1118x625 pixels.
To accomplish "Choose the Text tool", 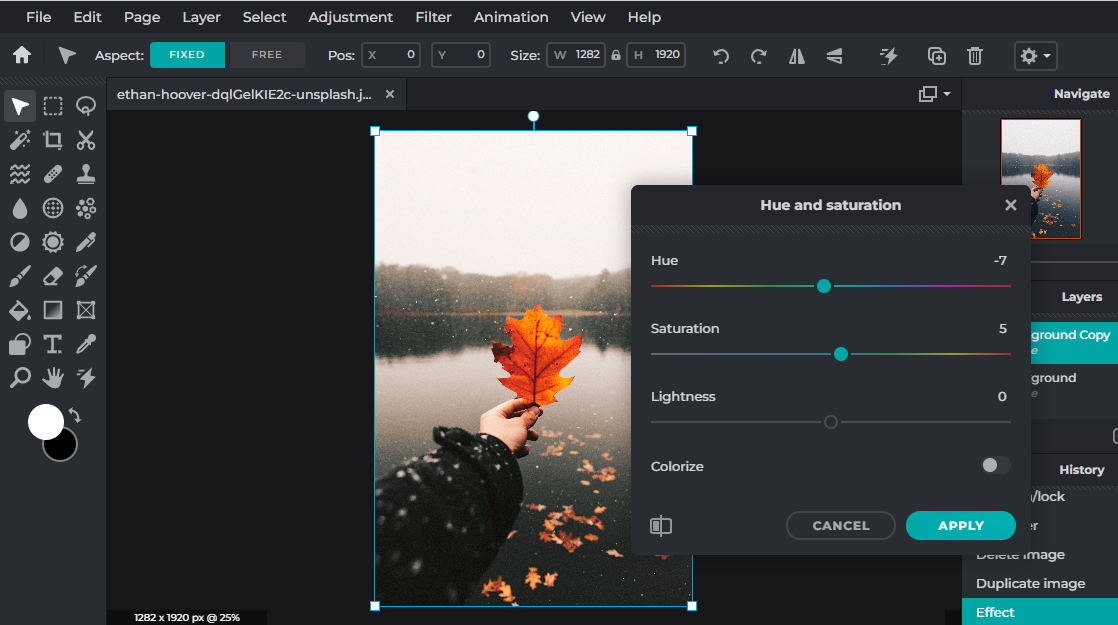I will pyautogui.click(x=52, y=343).
